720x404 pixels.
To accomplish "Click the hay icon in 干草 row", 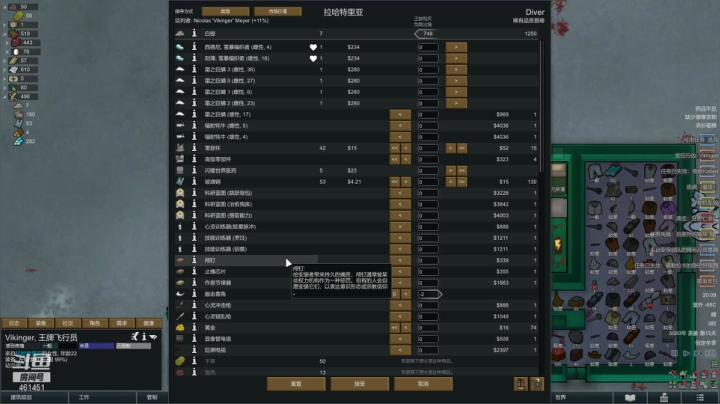I will click(x=180, y=361).
